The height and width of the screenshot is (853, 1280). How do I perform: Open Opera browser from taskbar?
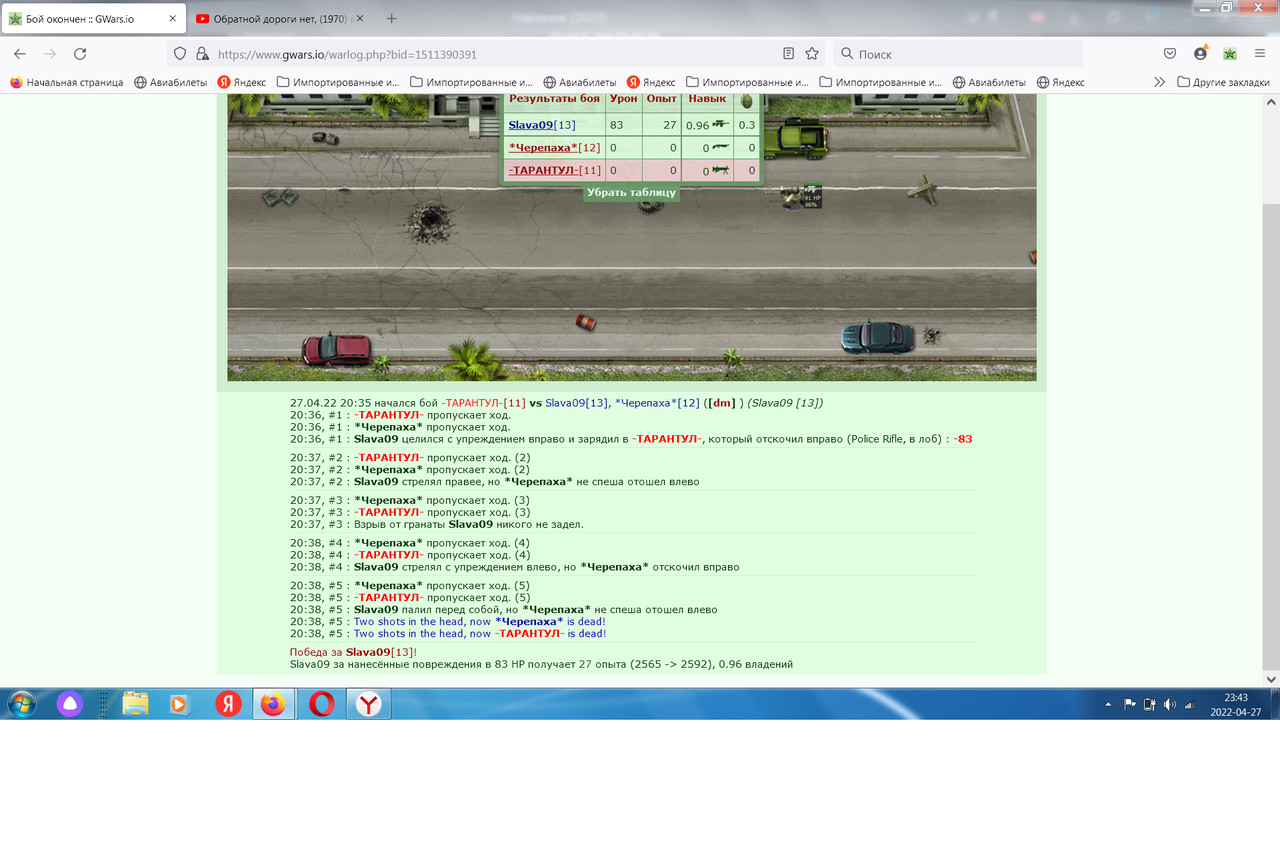pos(322,704)
